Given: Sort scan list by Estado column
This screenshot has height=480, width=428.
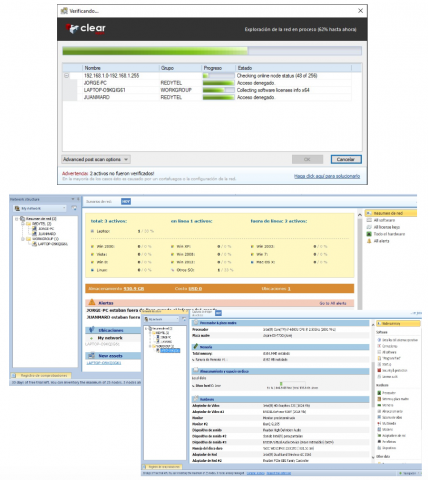Looking at the screenshot, I should click(293, 68).
